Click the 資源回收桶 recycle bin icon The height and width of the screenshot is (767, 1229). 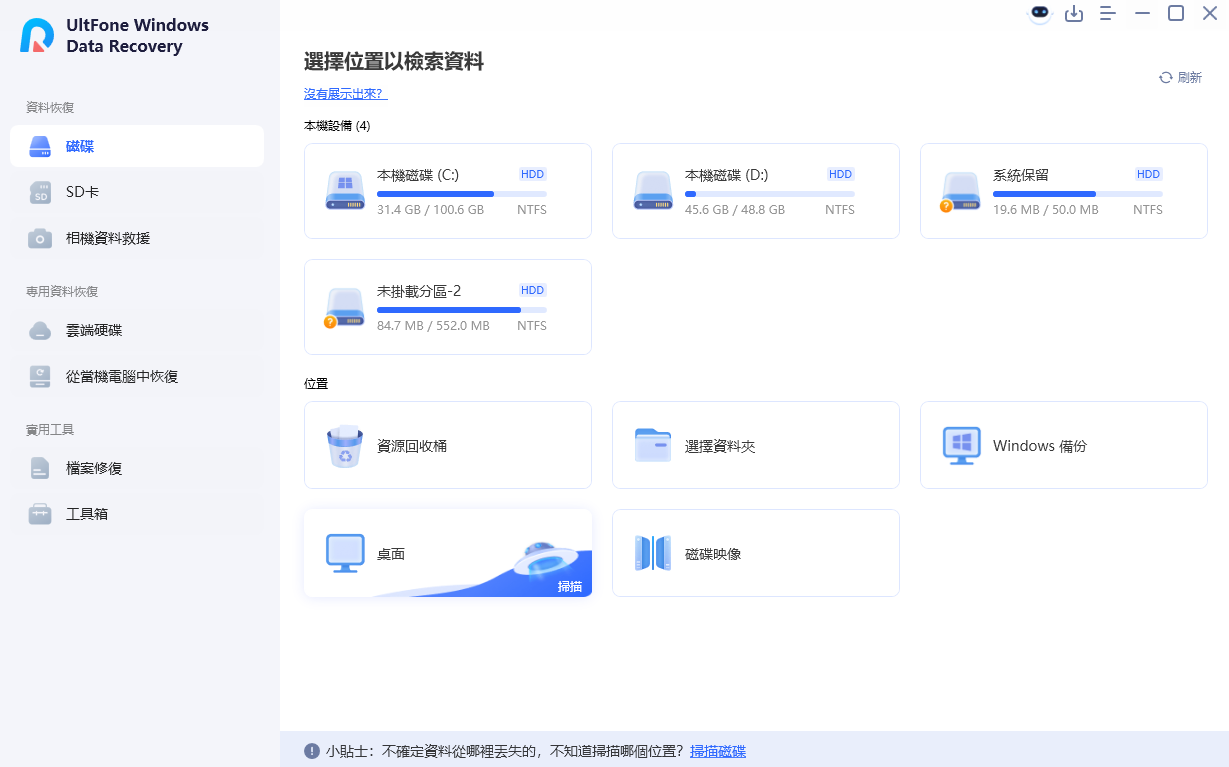coord(345,446)
